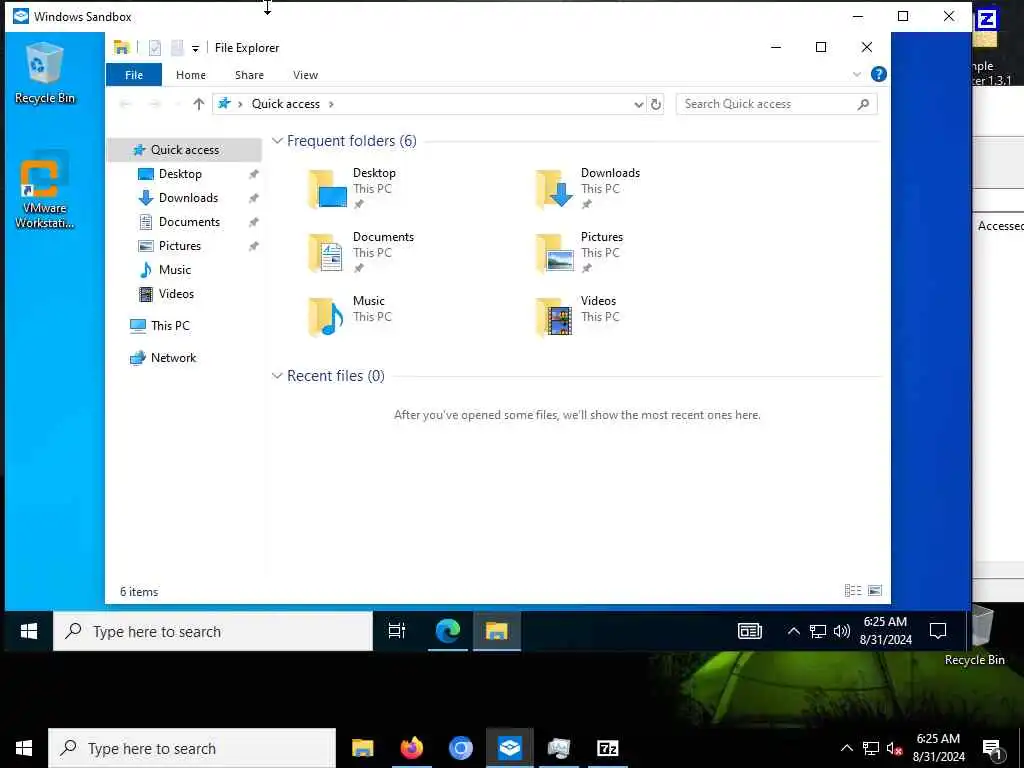Switch to Home ribbon tab
Image resolution: width=1024 pixels, height=768 pixels.
(x=191, y=74)
